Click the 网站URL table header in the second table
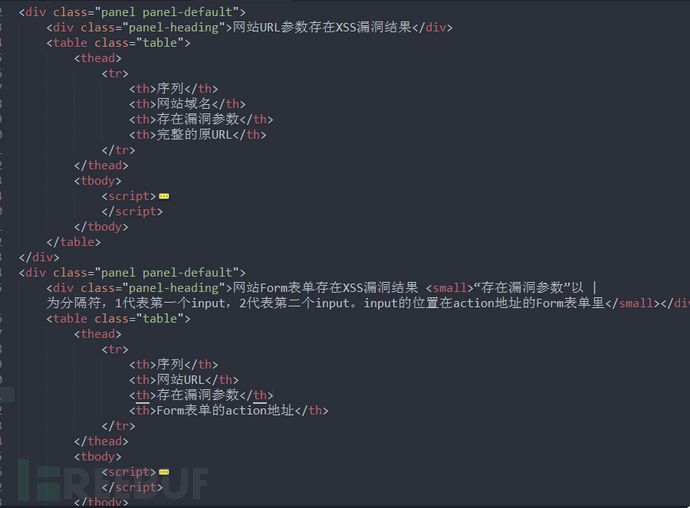Image resolution: width=690 pixels, height=508 pixels. pos(184,379)
